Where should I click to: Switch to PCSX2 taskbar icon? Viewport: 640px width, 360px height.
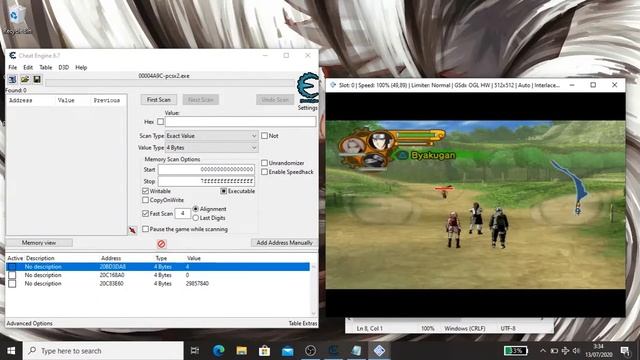point(379,351)
